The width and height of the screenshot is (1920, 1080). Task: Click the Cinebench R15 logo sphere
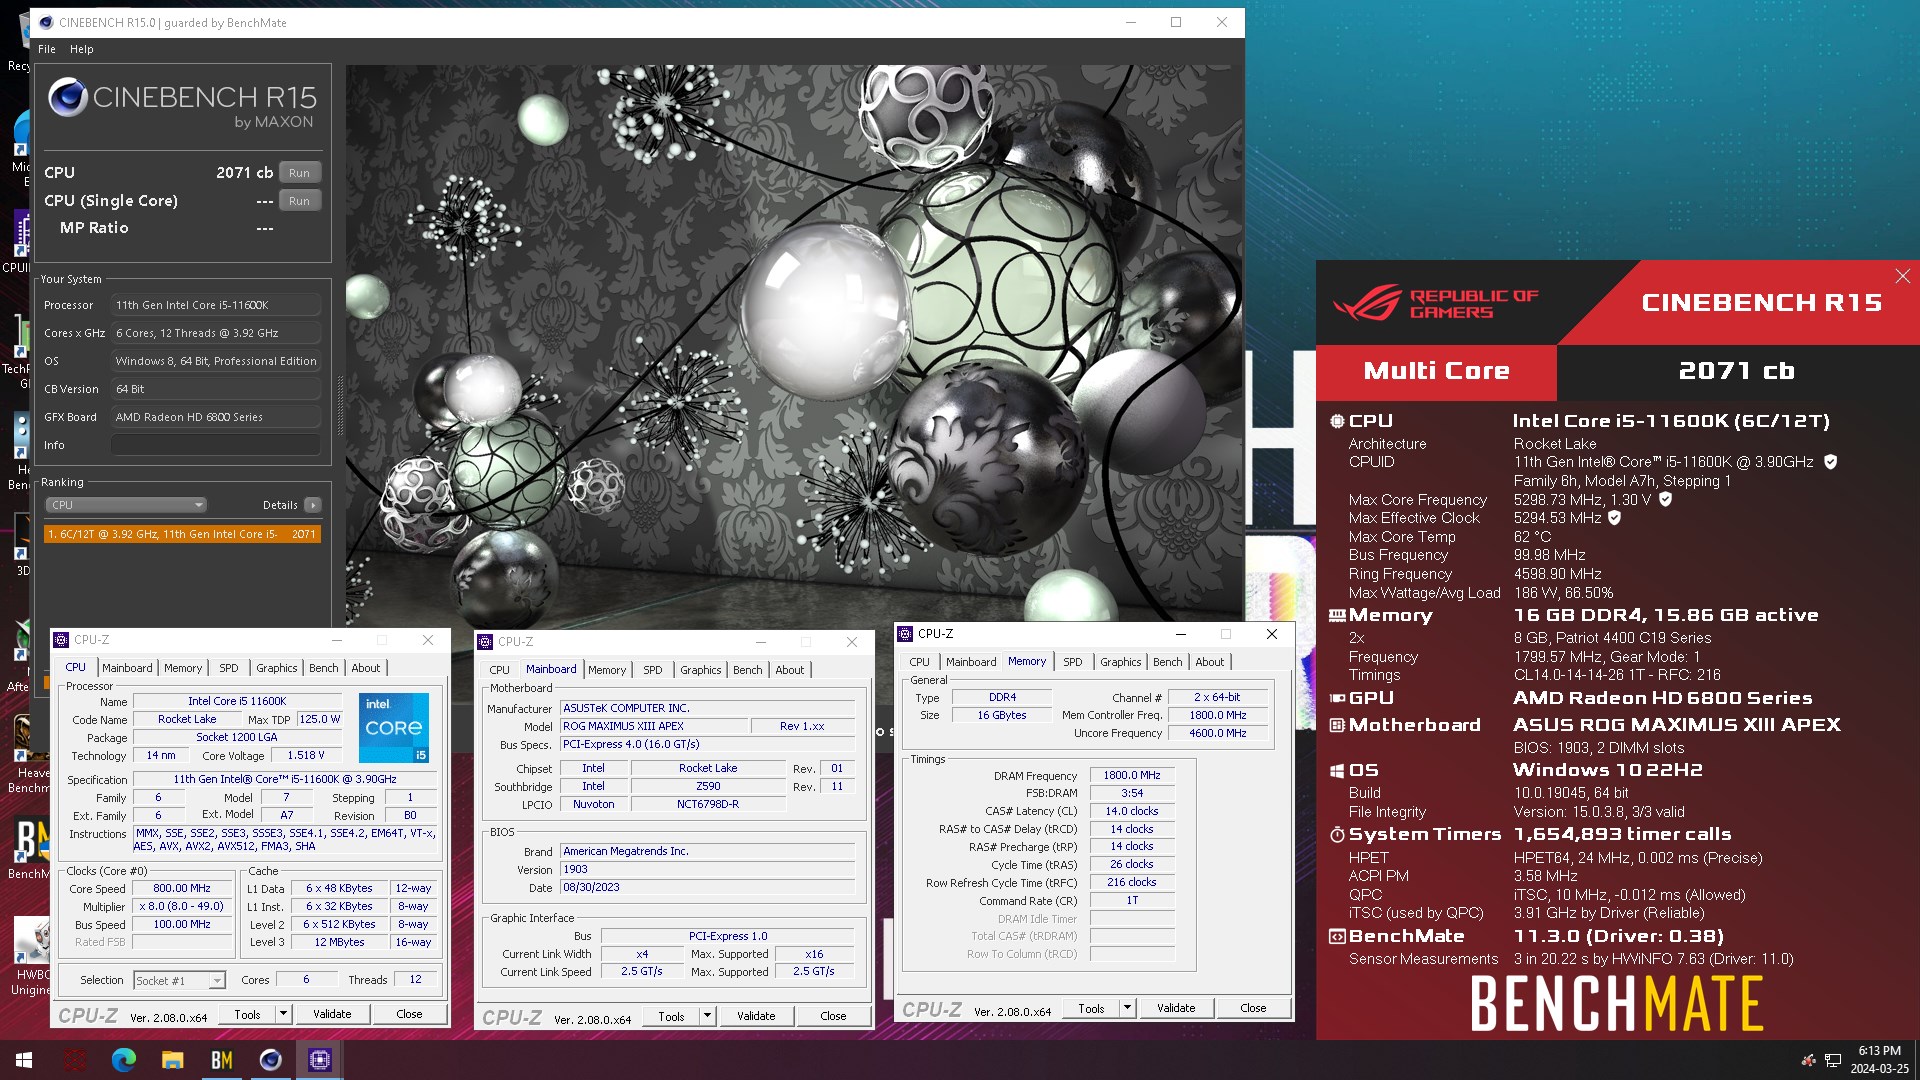[68, 98]
